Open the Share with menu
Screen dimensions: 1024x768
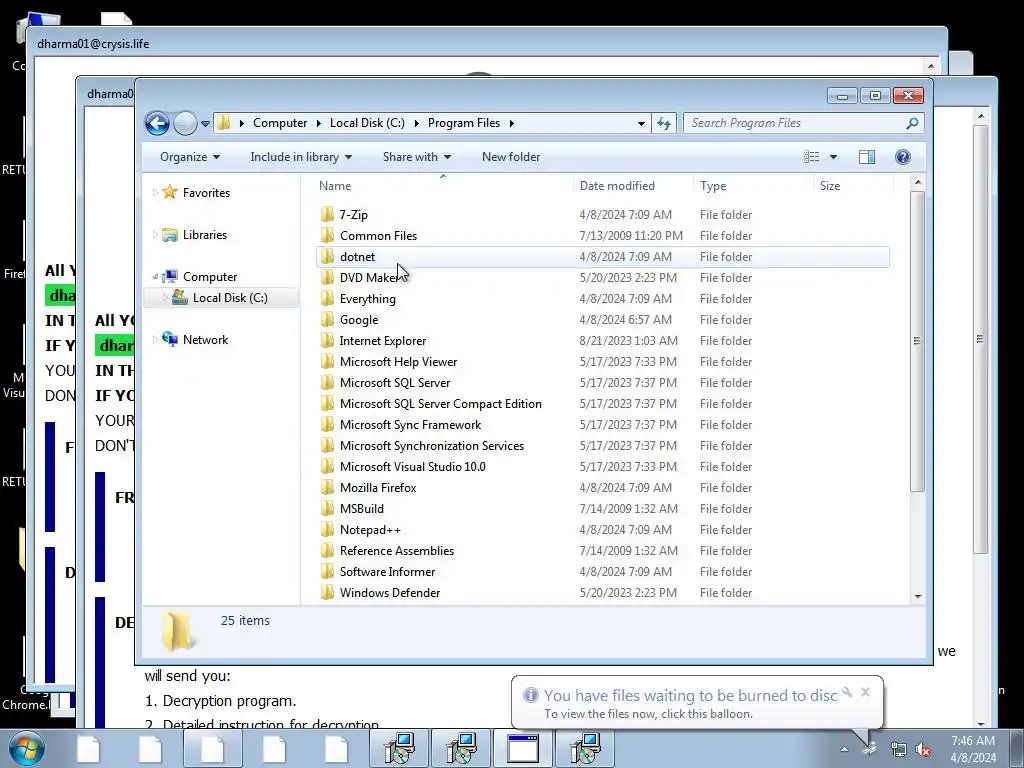tap(417, 157)
